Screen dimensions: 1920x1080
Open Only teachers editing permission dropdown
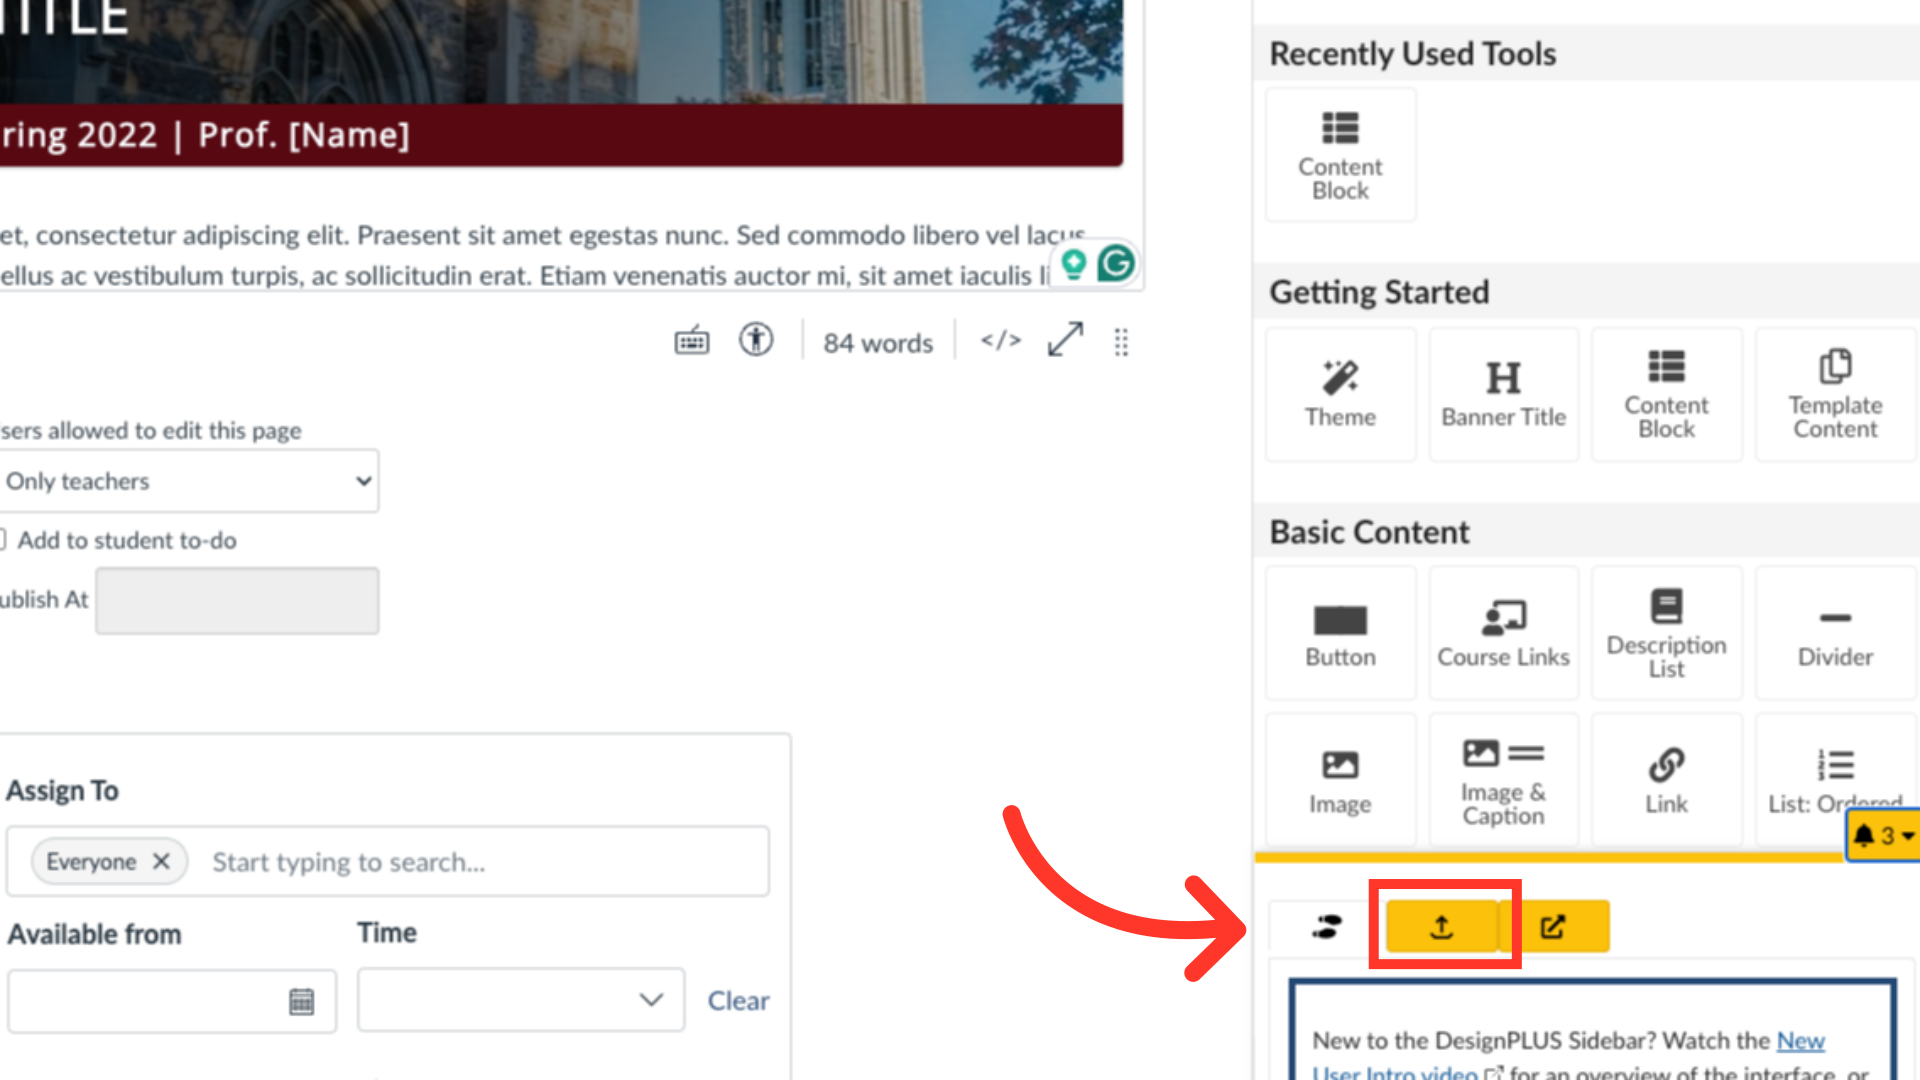tap(188, 481)
